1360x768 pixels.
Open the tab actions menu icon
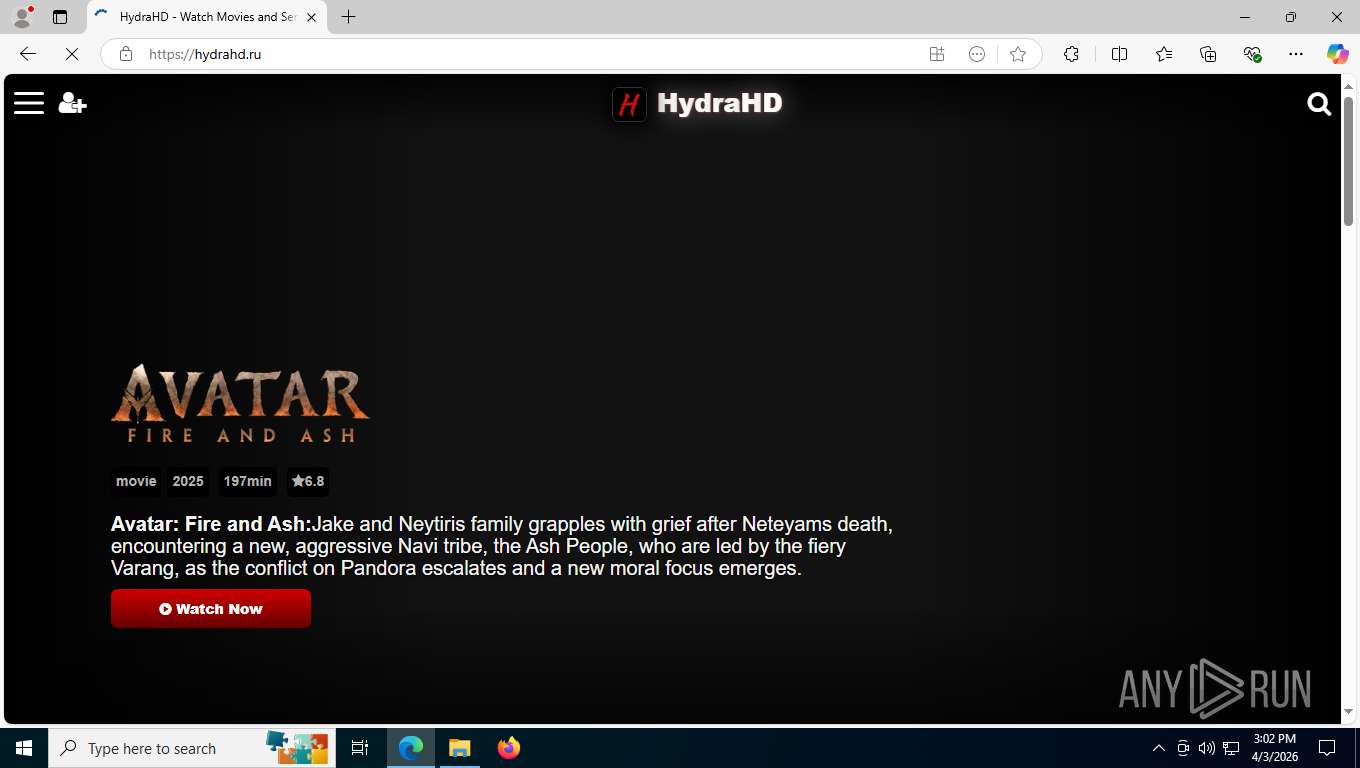[60, 17]
